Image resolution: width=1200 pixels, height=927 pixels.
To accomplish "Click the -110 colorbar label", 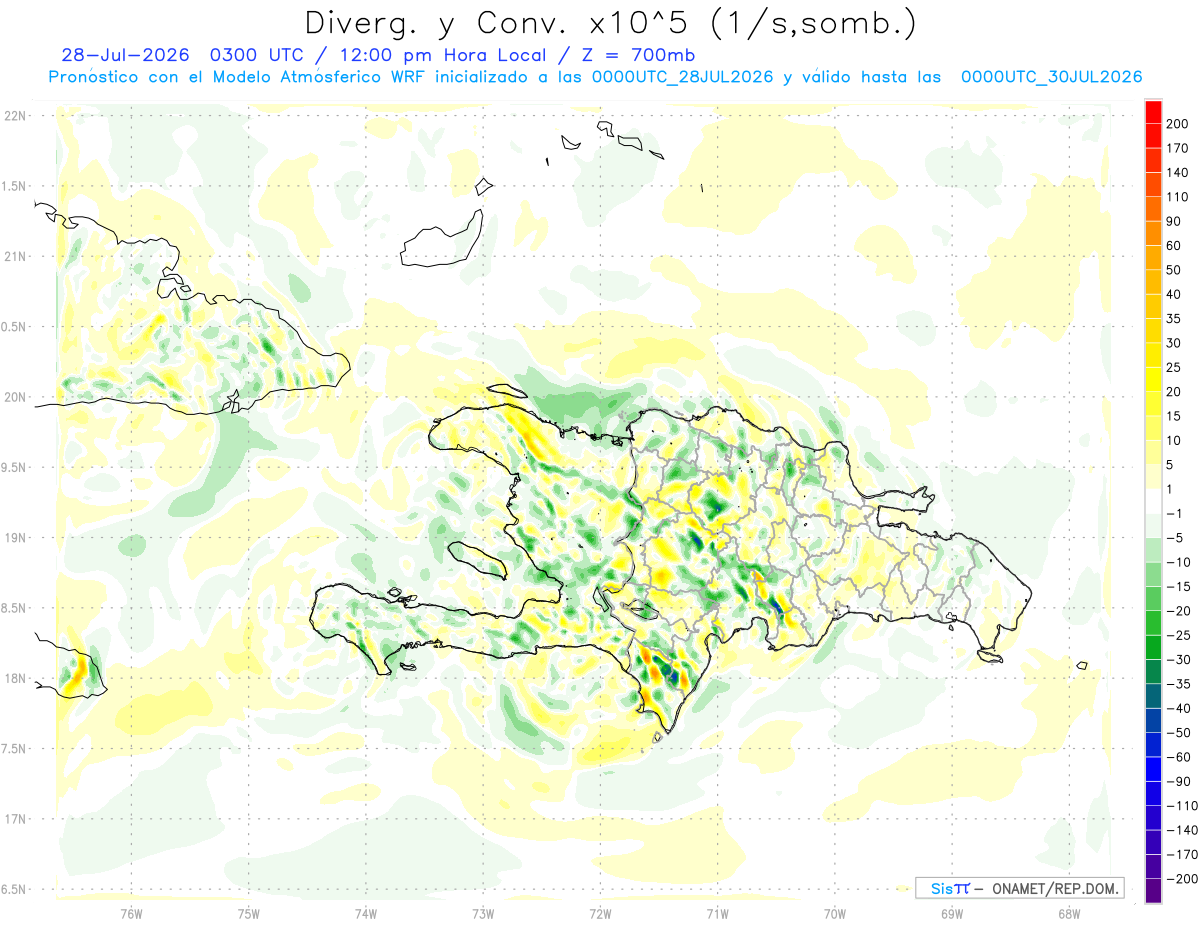I will [x=1183, y=806].
